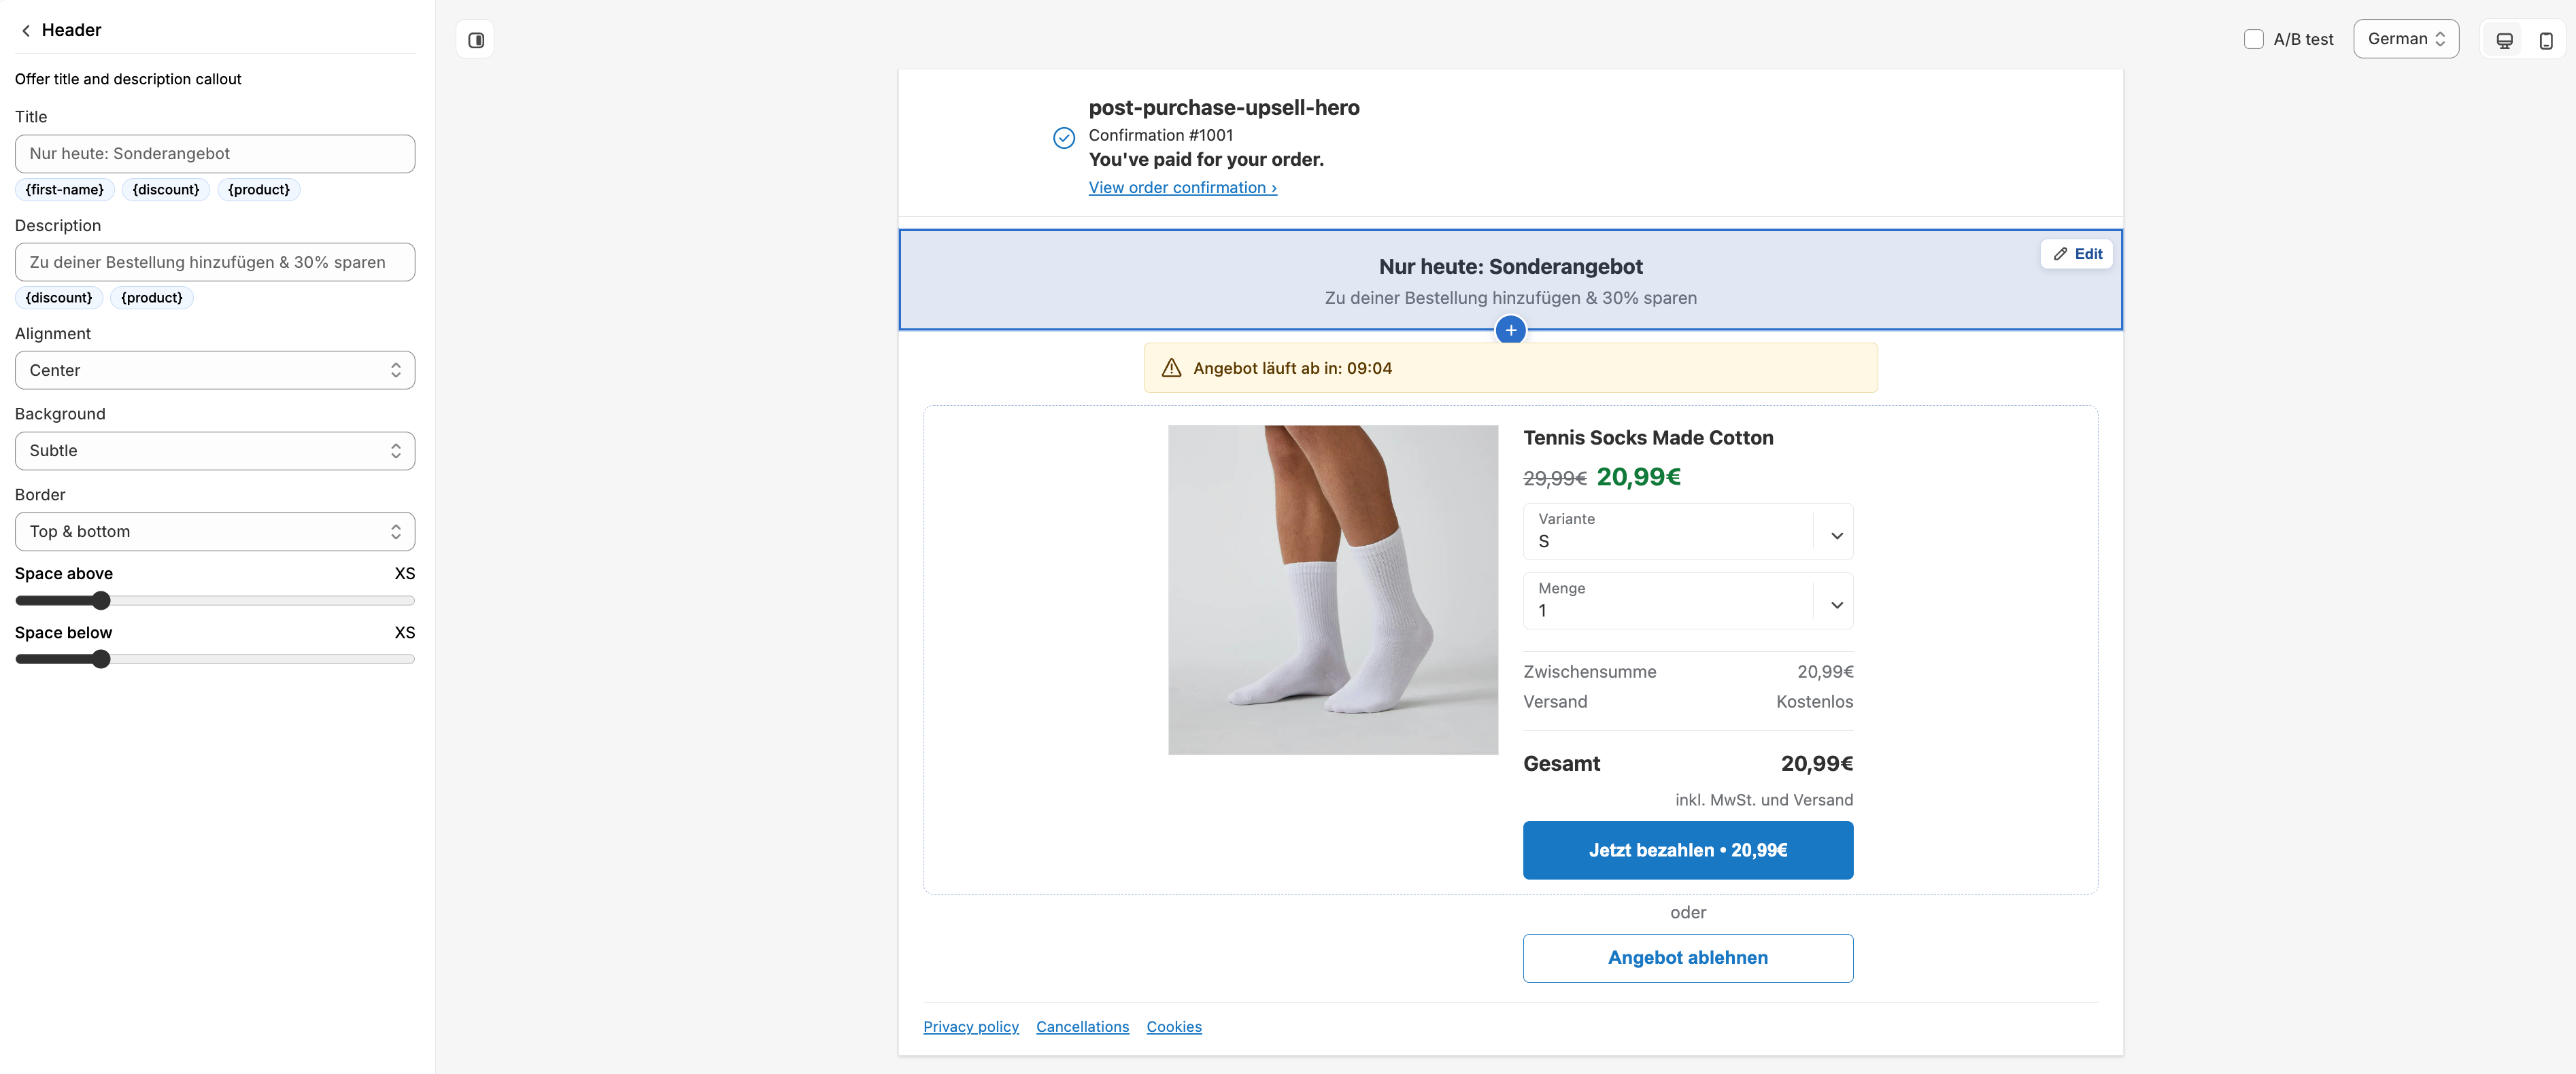Open View order confirmation link
2576x1074 pixels.
(1182, 188)
